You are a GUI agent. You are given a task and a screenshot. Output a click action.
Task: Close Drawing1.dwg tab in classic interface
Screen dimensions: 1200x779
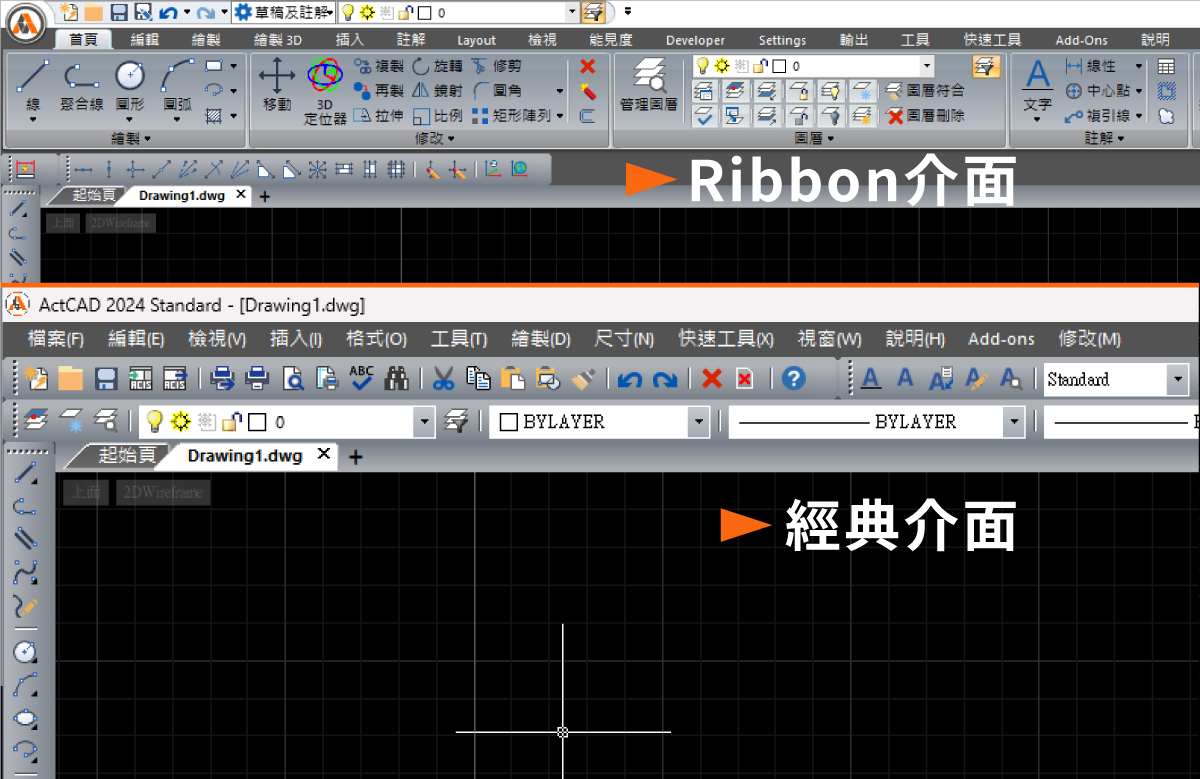tap(323, 455)
